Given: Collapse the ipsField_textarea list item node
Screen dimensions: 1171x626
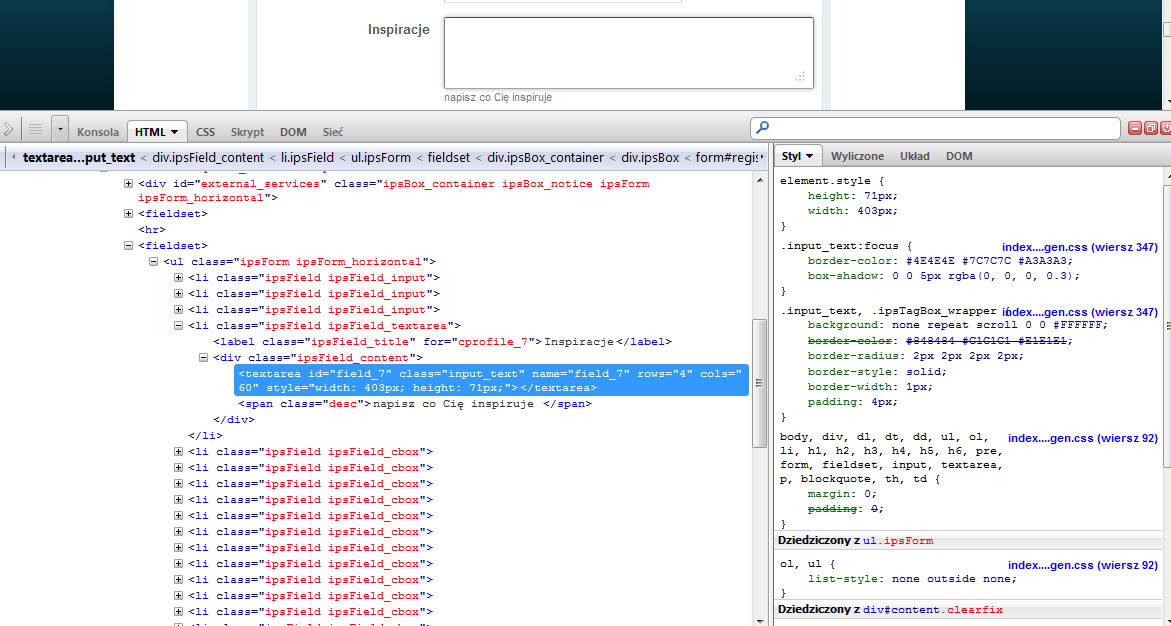Looking at the screenshot, I should [179, 326].
